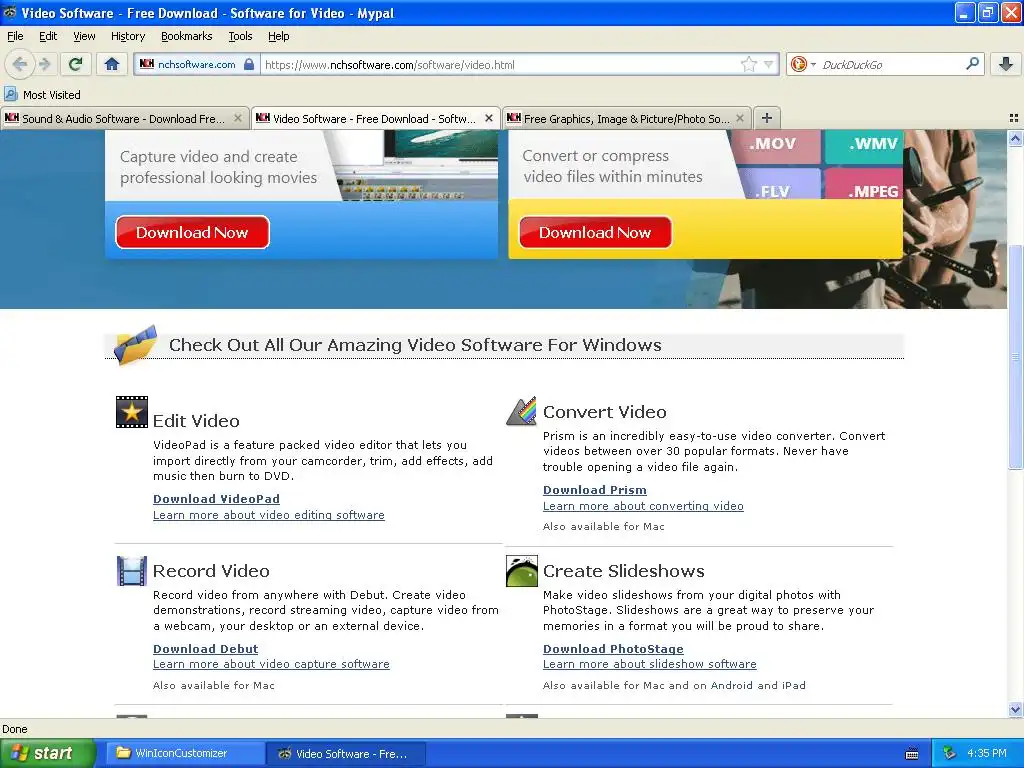
Task: Open the Download Prism link
Action: click(x=595, y=490)
